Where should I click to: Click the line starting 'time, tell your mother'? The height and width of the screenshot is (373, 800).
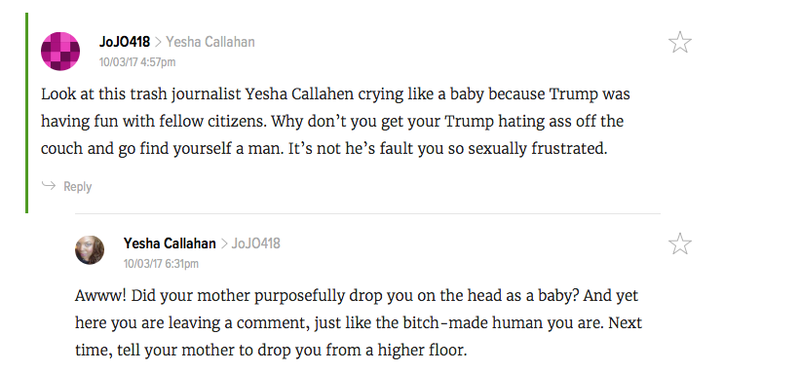click(x=271, y=351)
